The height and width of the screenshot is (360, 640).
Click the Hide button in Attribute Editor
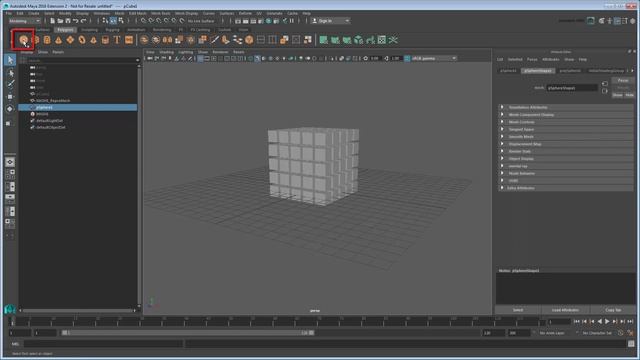click(629, 95)
